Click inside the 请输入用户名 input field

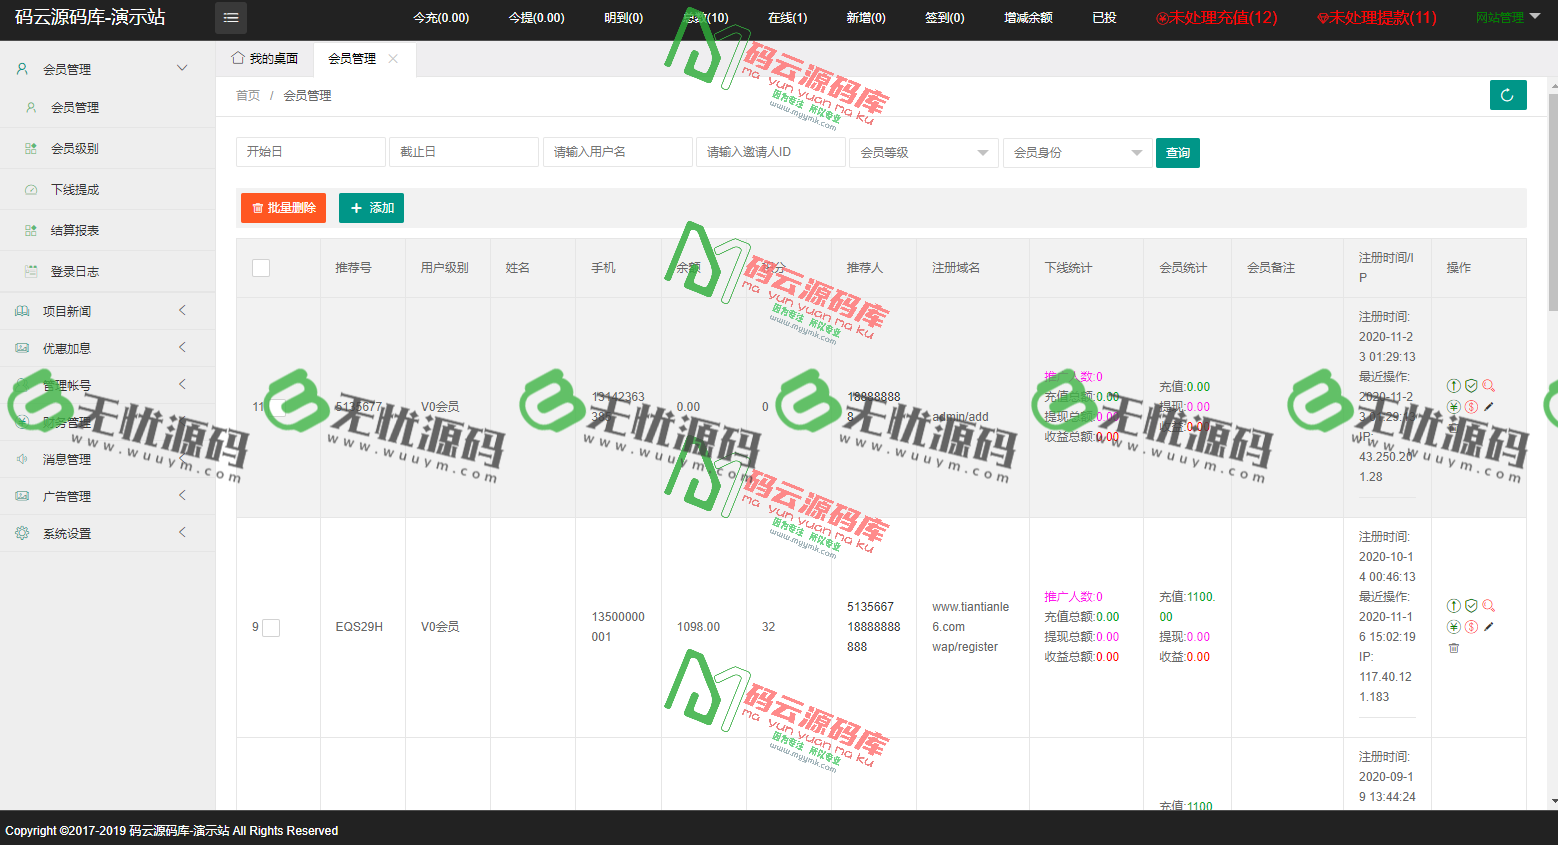coord(617,152)
